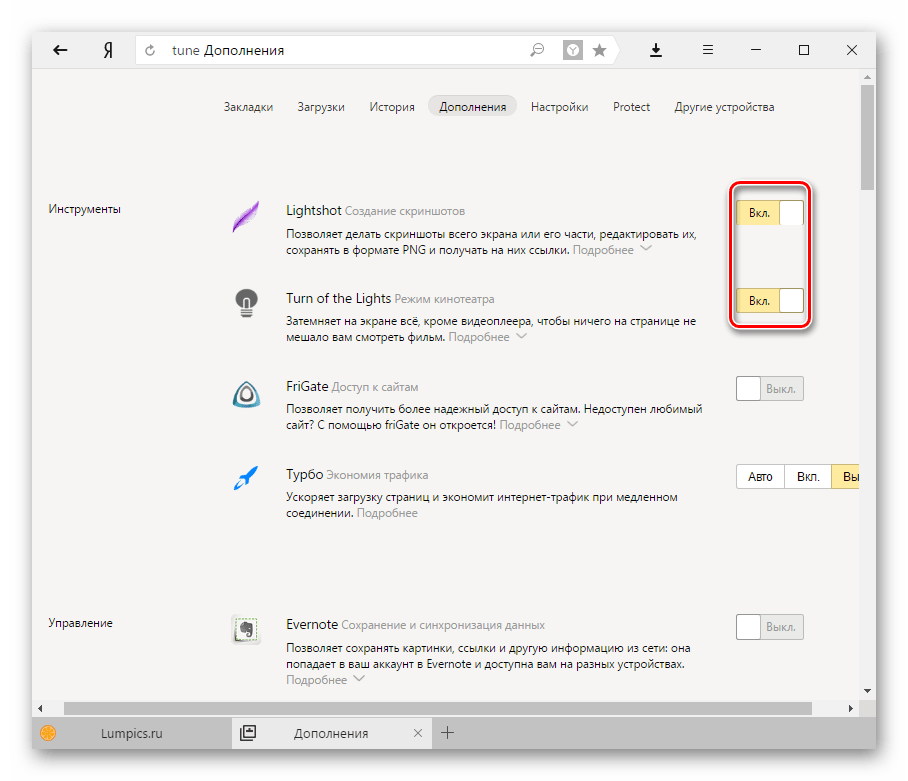Open the browser hamburger menu

pyautogui.click(x=707, y=50)
